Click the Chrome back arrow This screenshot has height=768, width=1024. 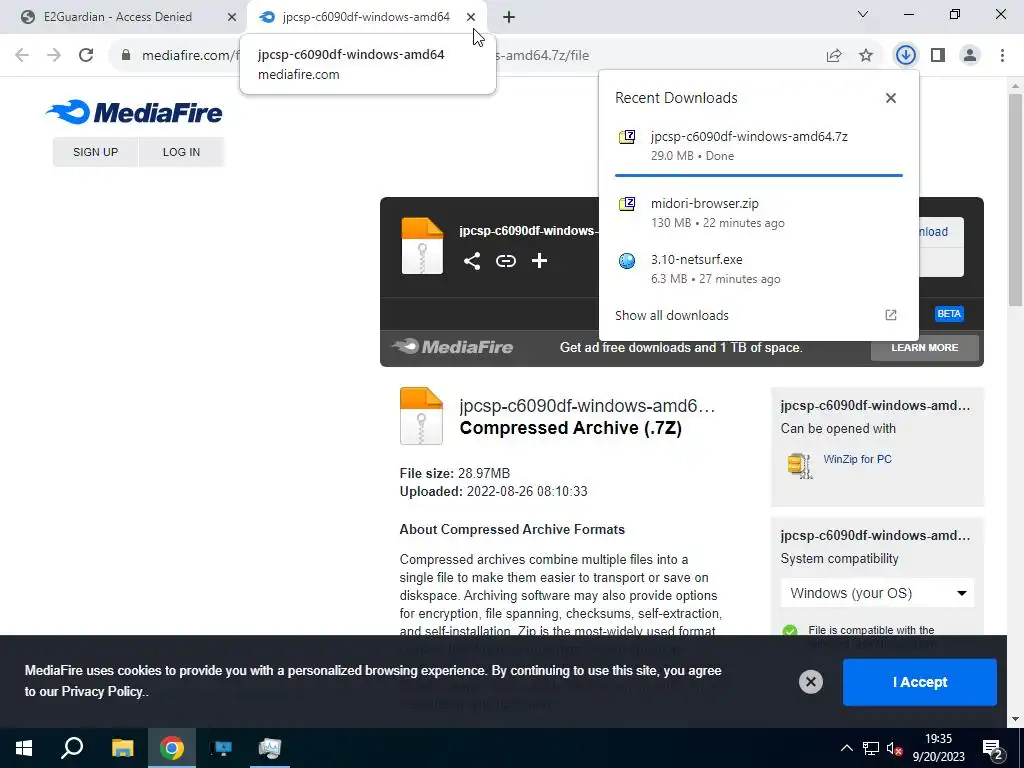22,55
